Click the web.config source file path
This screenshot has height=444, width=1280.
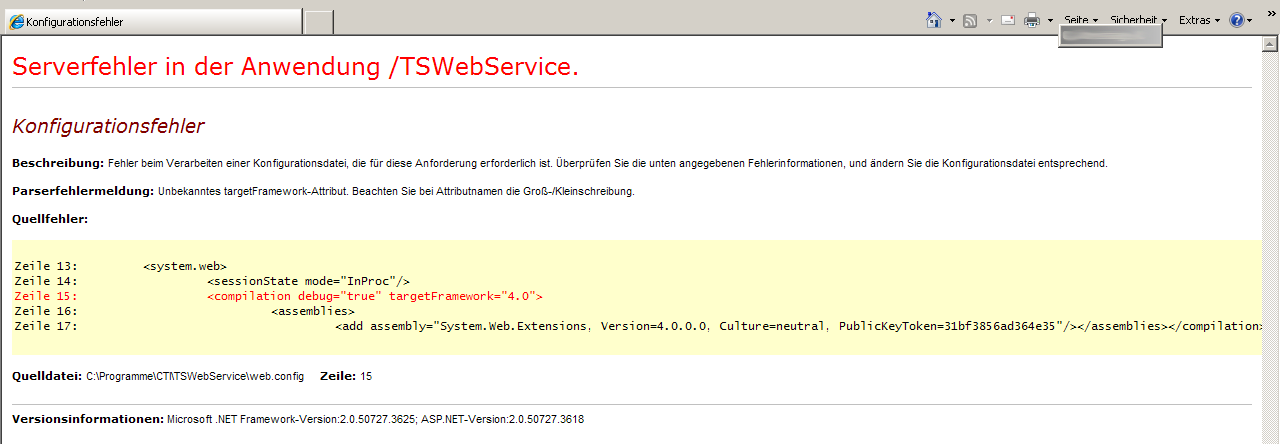[x=194, y=376]
